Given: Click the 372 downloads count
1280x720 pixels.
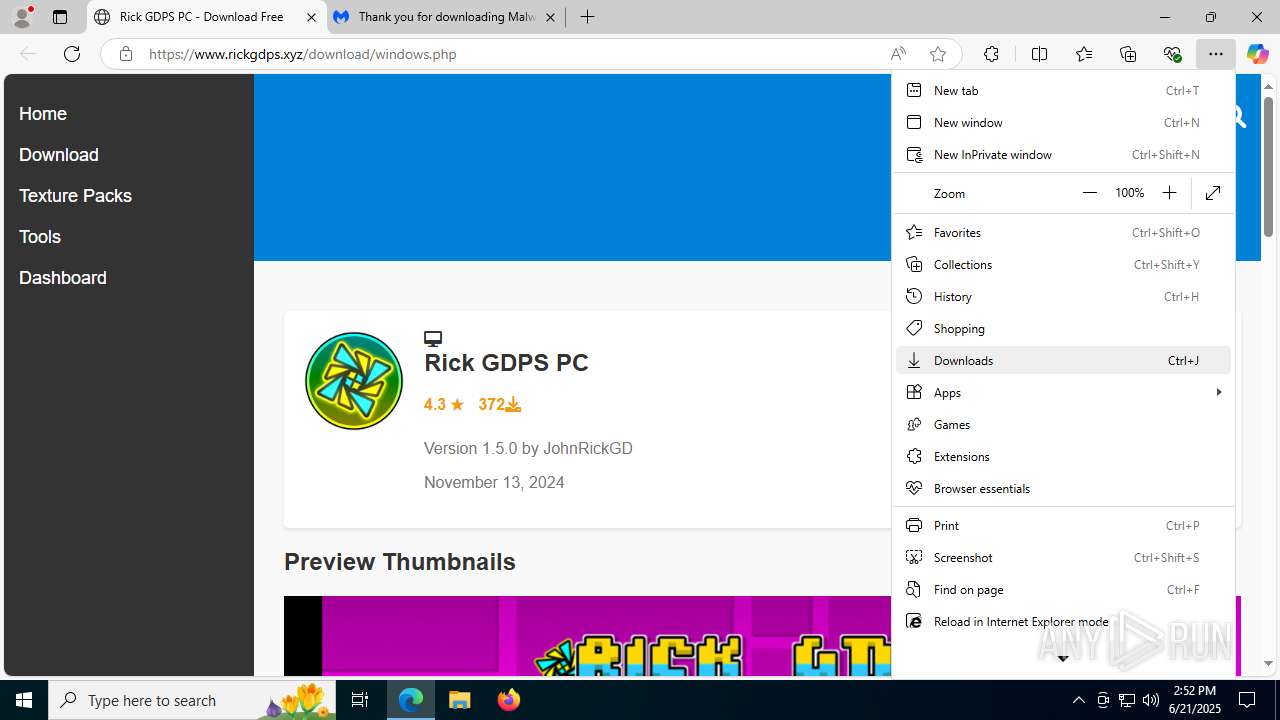Looking at the screenshot, I should [500, 405].
